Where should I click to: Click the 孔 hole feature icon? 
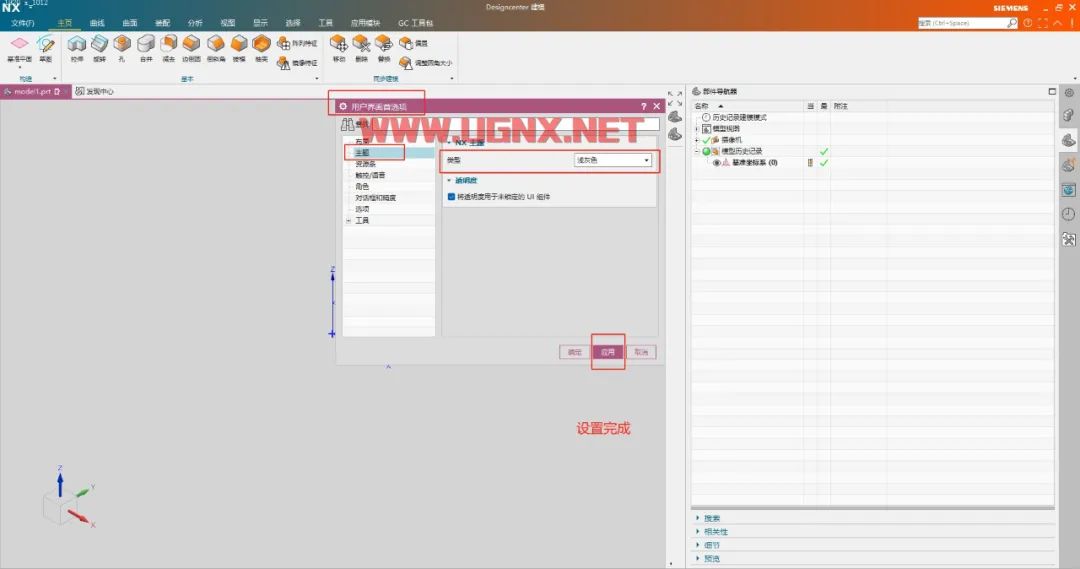122,44
